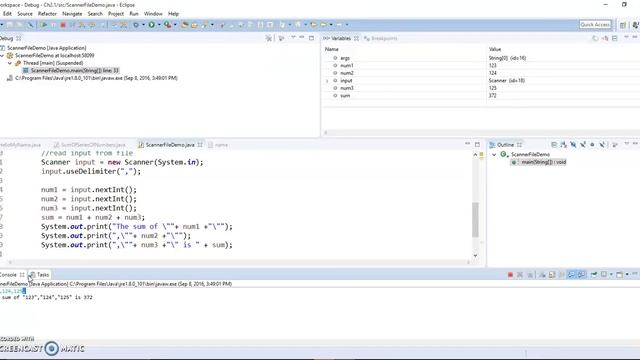Click the Value column header in the Variables view
The image size is (640, 360).
click(495, 49)
